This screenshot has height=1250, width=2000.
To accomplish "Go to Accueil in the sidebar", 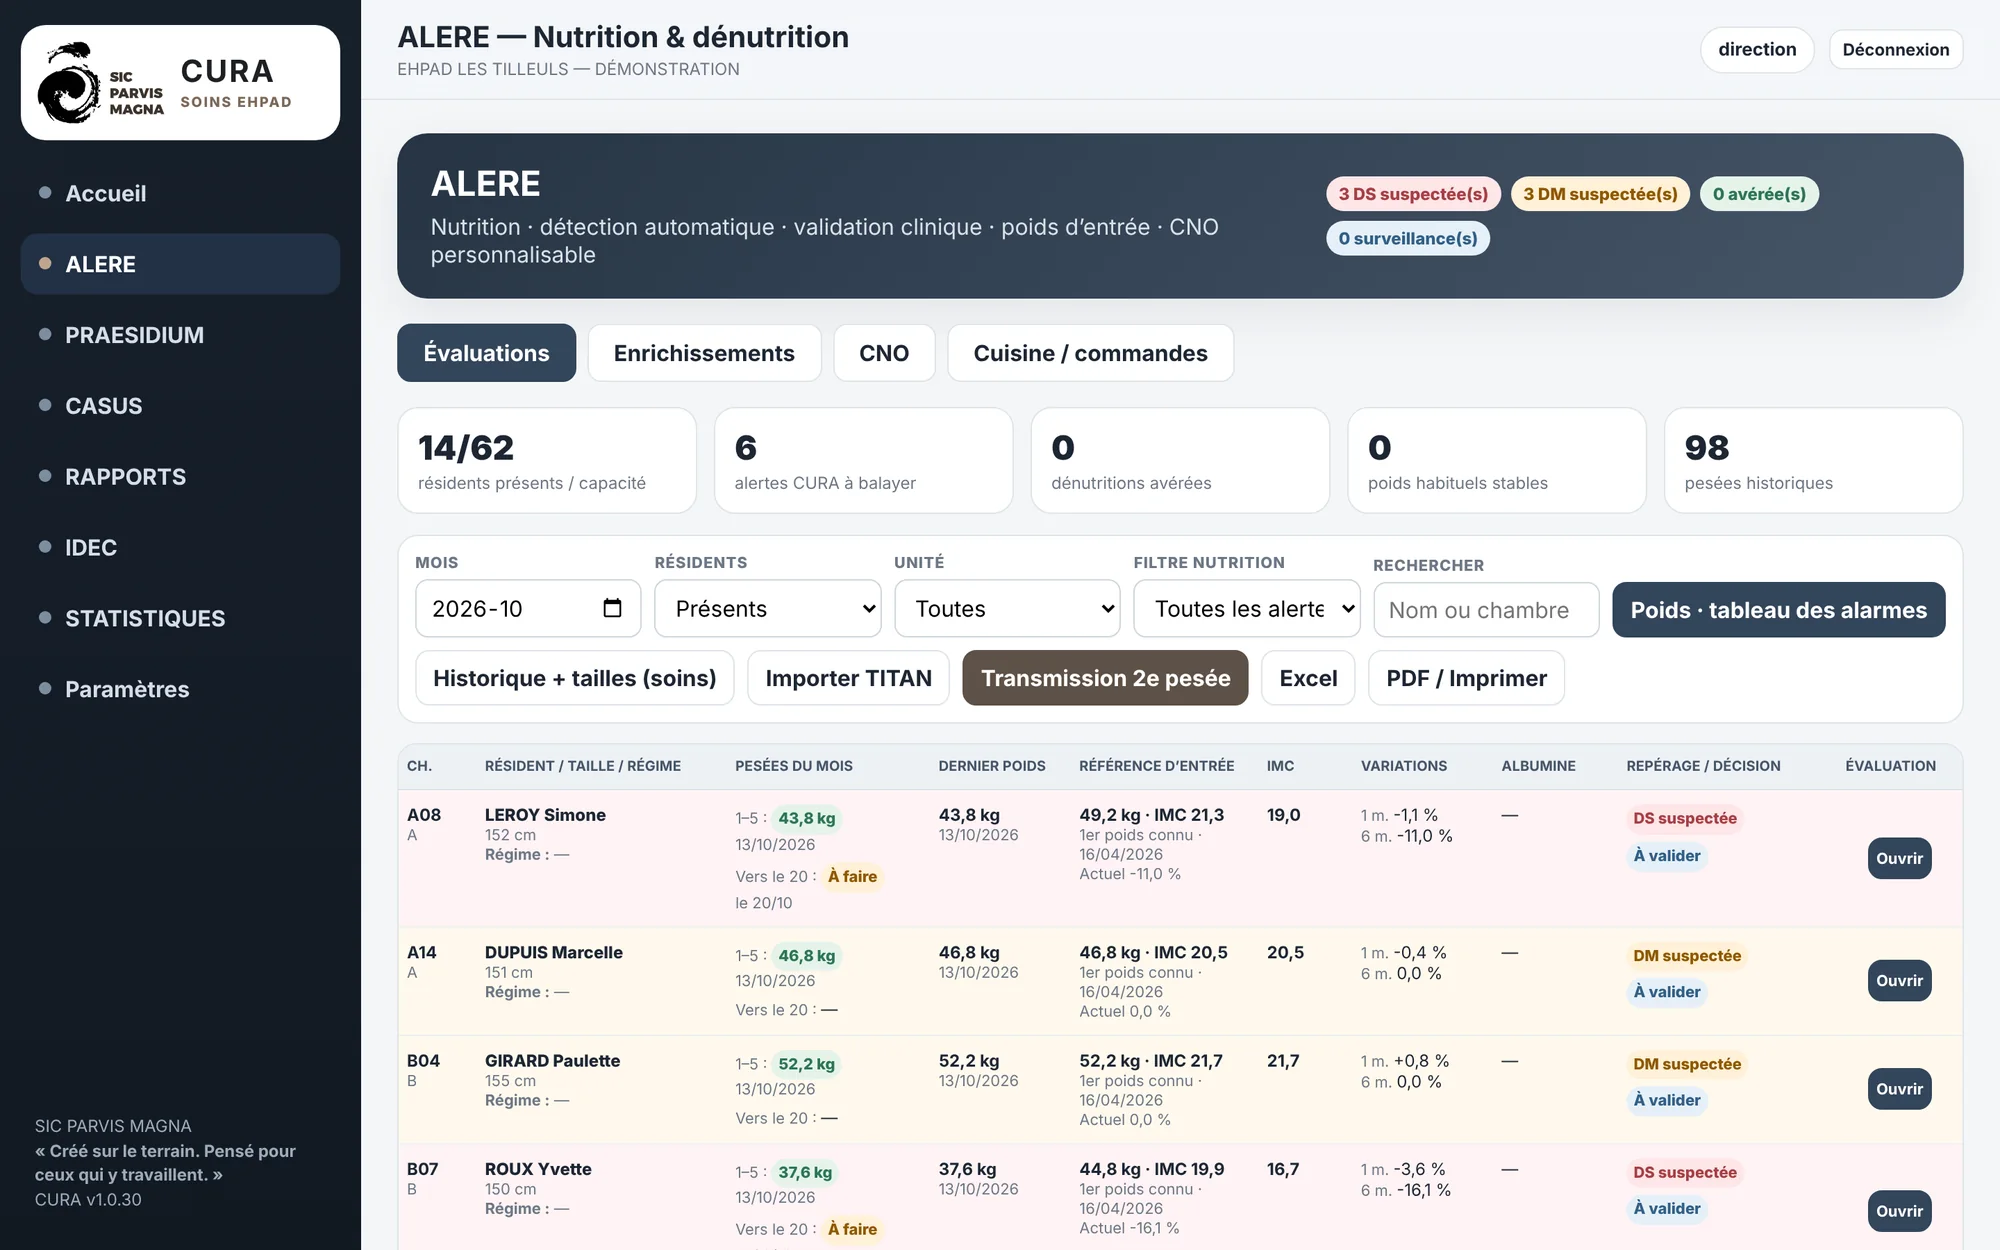I will pos(180,193).
